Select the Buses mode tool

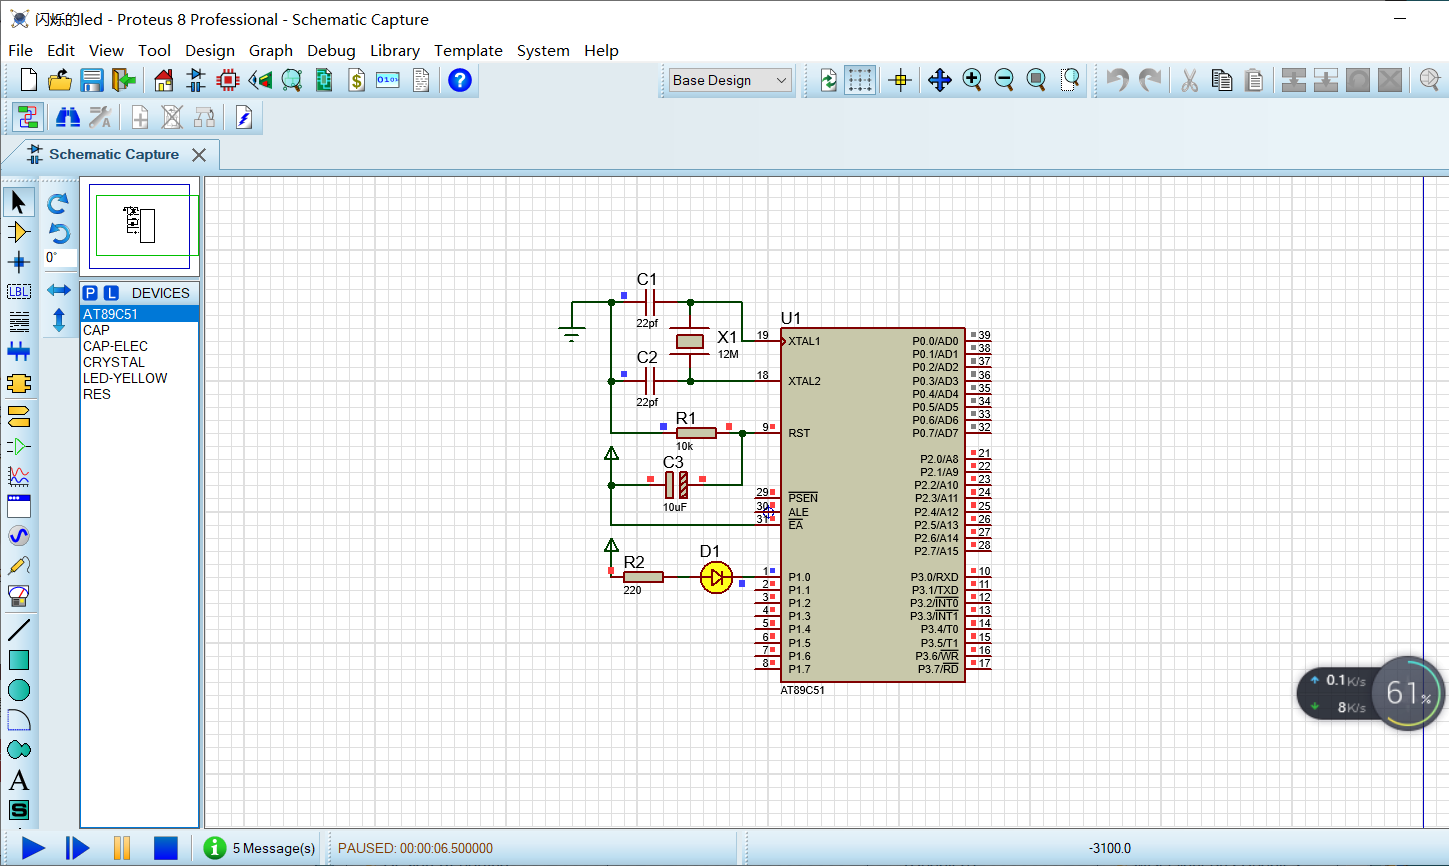pos(19,352)
